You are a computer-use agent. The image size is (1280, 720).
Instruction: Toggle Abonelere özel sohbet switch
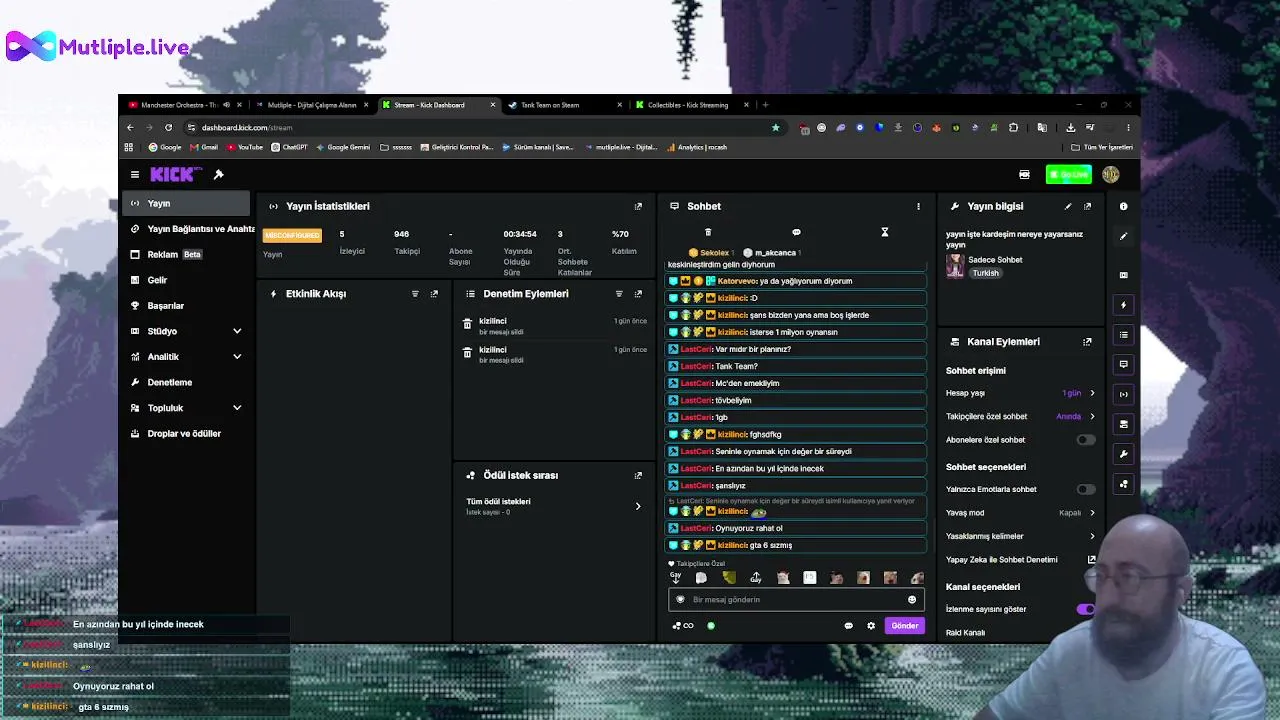(1085, 440)
